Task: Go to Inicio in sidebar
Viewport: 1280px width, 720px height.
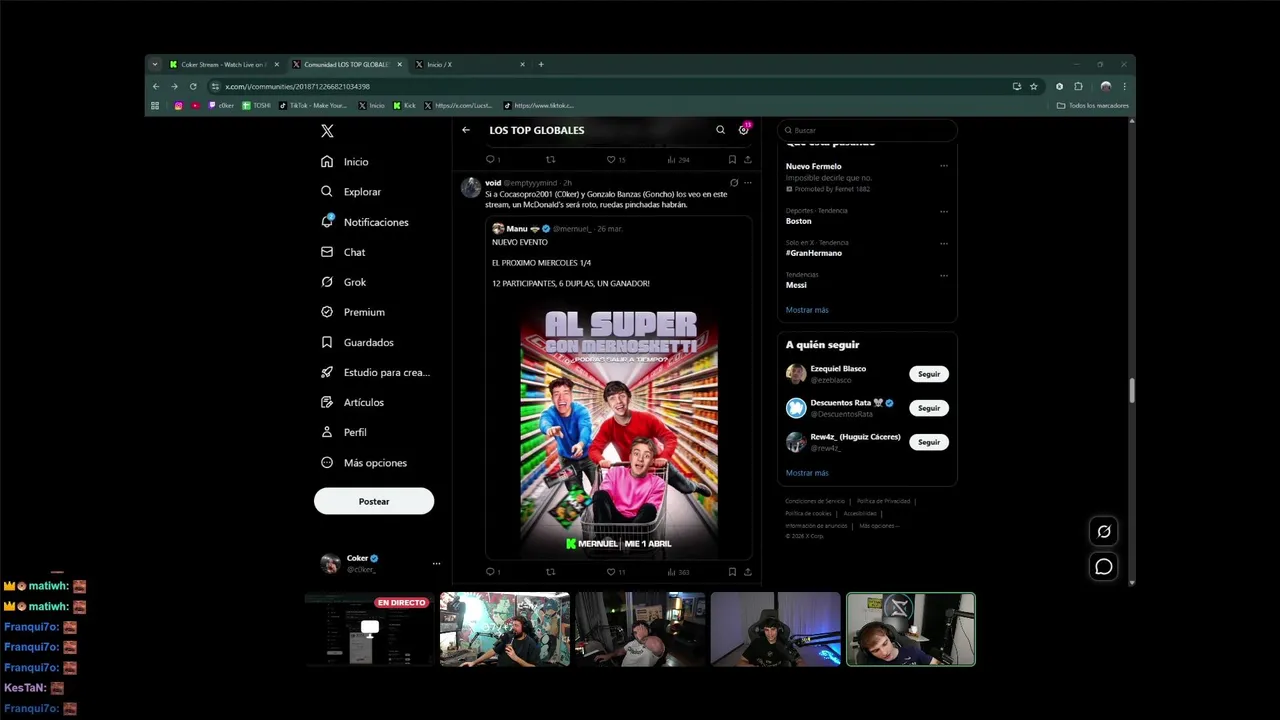Action: pos(345,162)
